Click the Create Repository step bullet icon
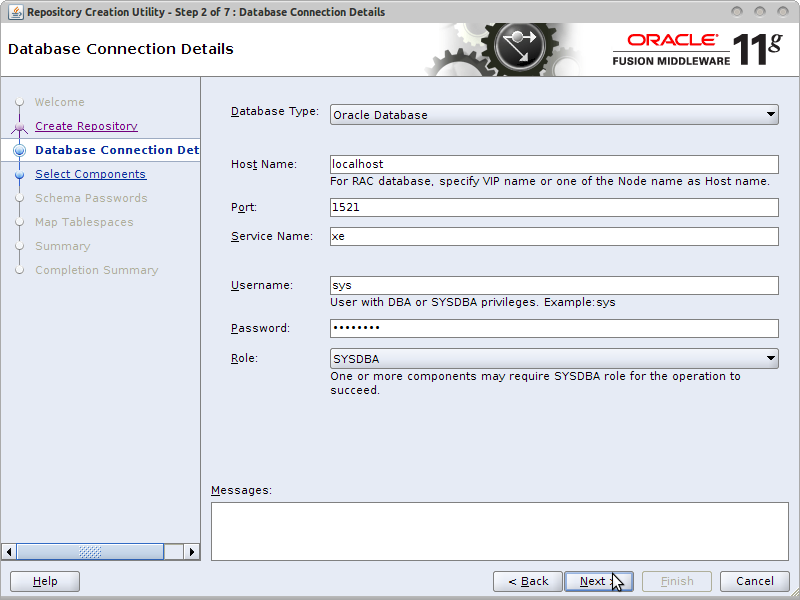800x600 pixels. tap(19, 126)
